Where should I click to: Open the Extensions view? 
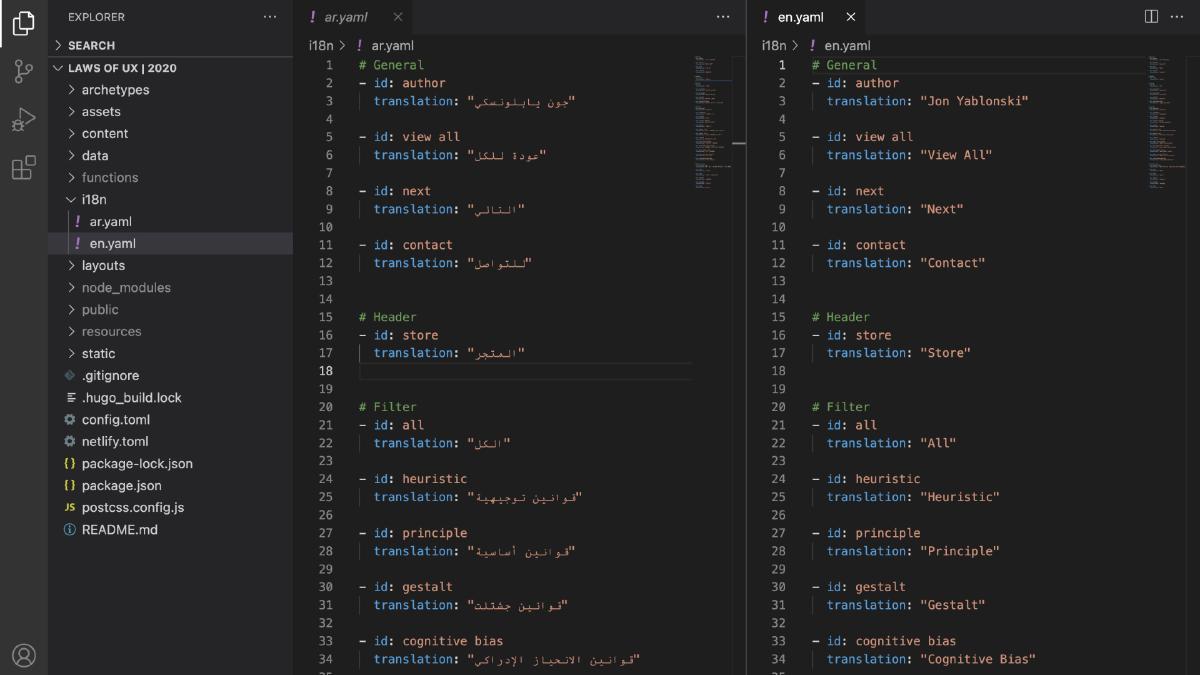click(24, 167)
